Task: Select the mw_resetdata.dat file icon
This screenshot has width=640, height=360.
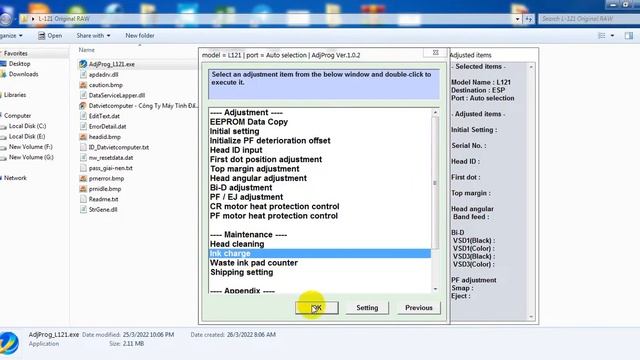Action: 83,158
